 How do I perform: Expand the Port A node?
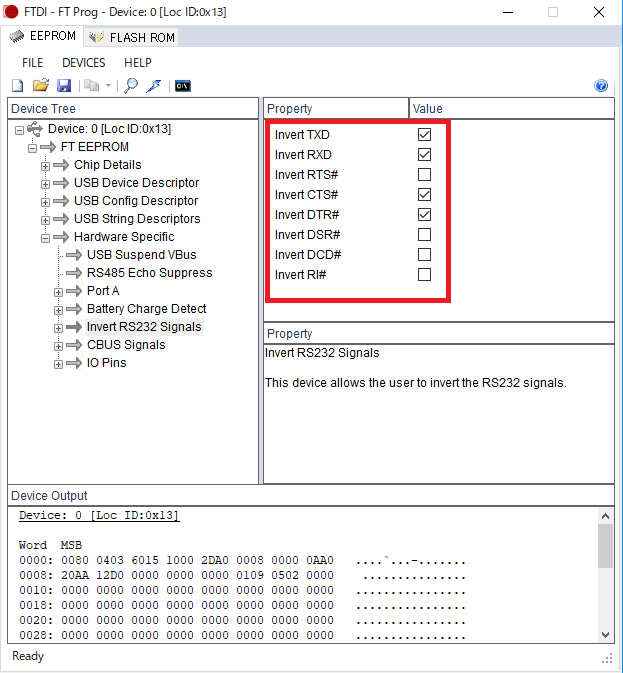[58, 293]
